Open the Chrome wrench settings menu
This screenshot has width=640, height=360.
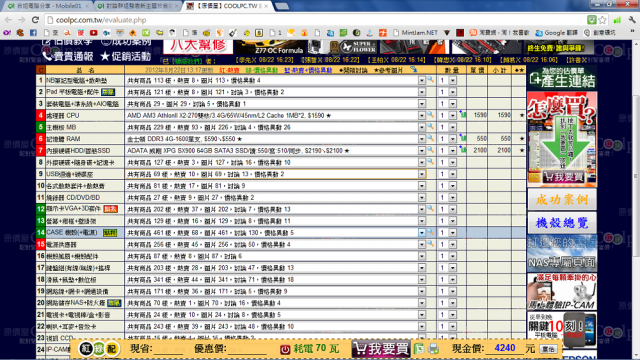coord(632,20)
